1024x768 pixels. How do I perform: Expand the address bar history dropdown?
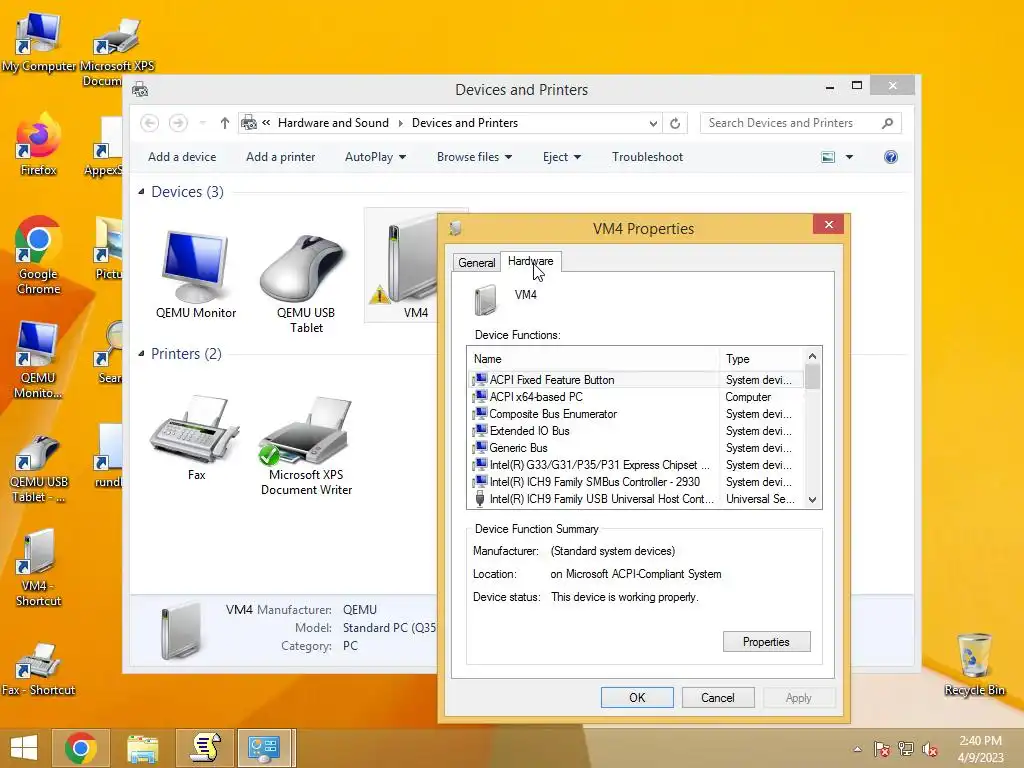(x=652, y=123)
